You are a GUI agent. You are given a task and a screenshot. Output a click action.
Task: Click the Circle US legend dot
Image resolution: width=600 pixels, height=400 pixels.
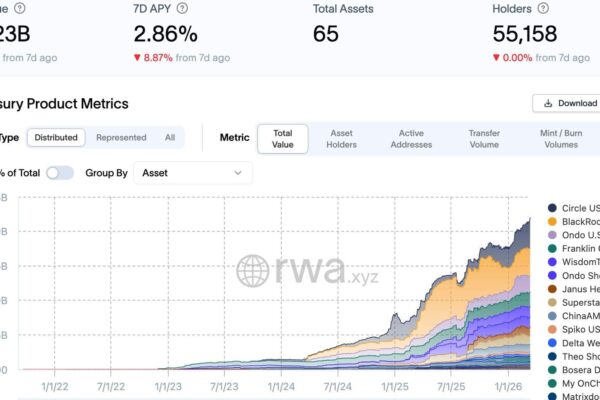click(552, 207)
